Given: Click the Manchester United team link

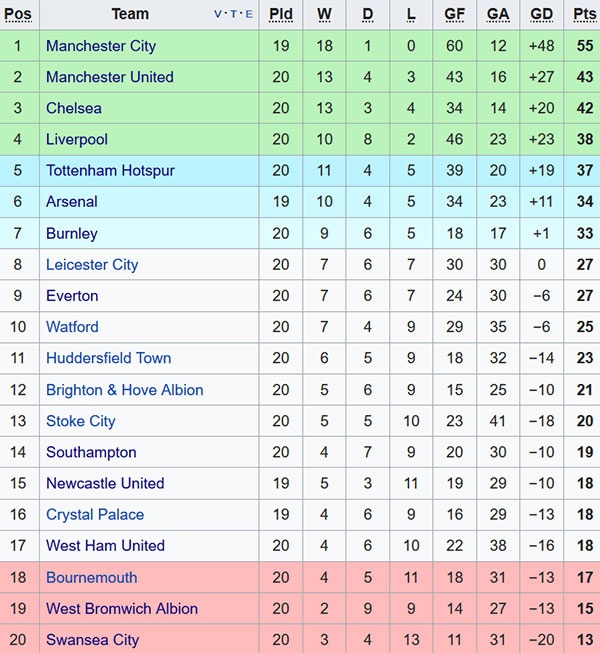Looking at the screenshot, I should [110, 77].
